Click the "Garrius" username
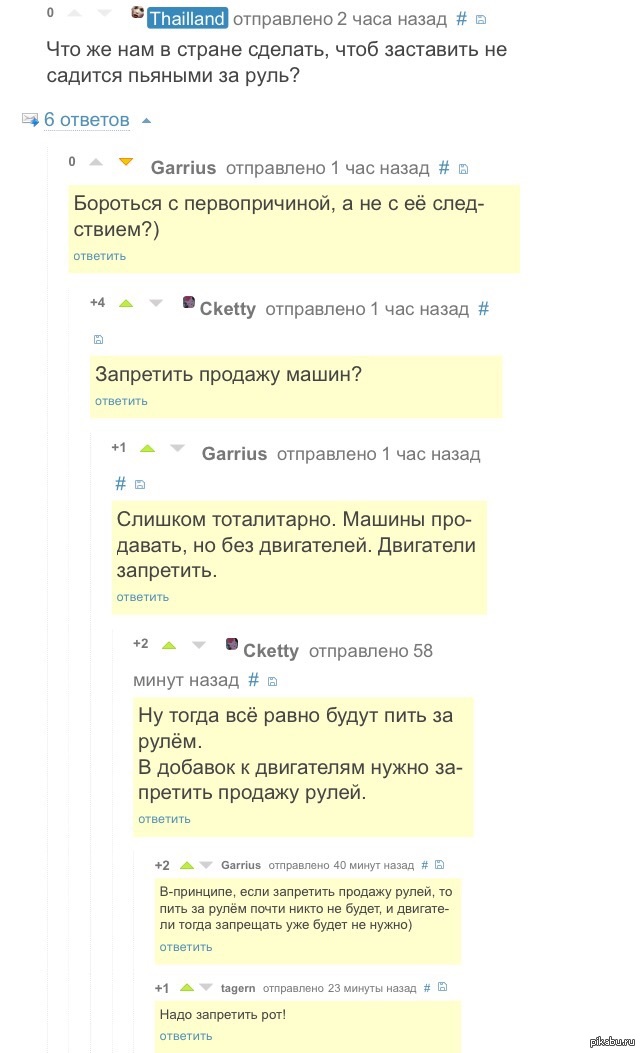The image size is (640, 1053). (x=183, y=168)
